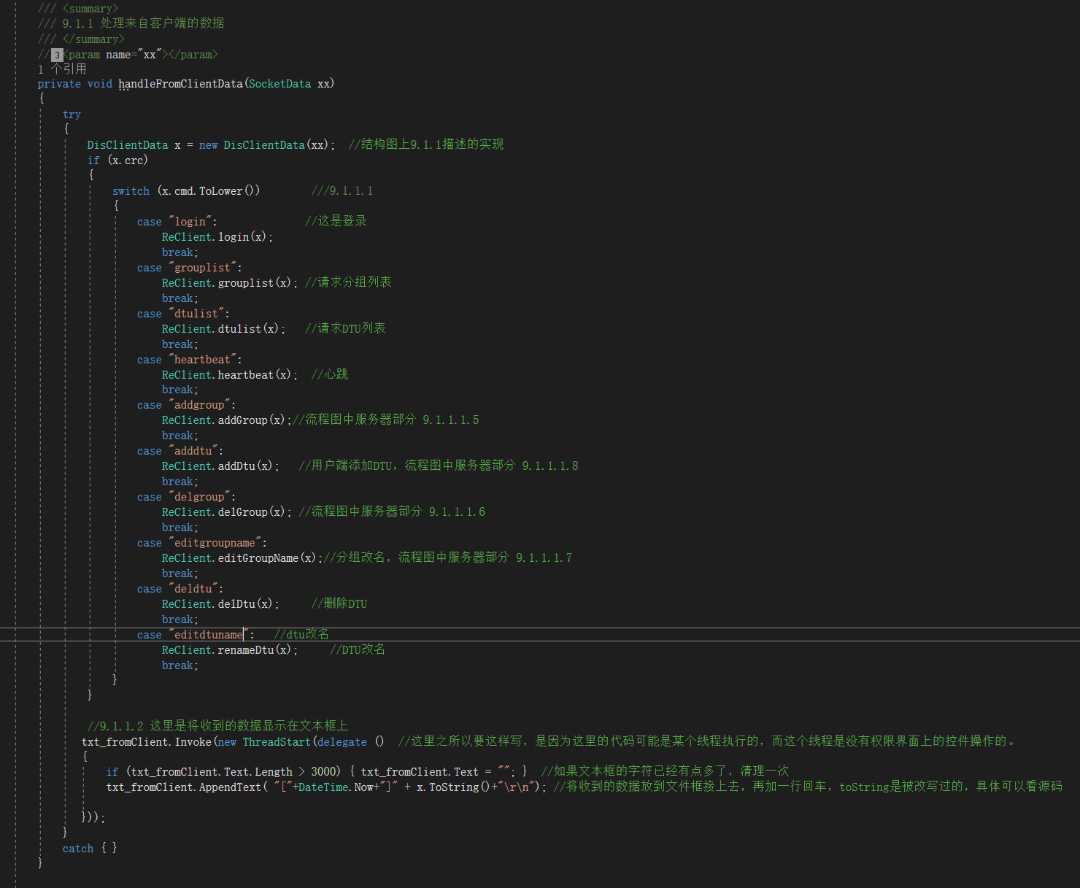
Task: Click the uppercase //DTU改名 comment
Action: pyautogui.click(x=357, y=650)
